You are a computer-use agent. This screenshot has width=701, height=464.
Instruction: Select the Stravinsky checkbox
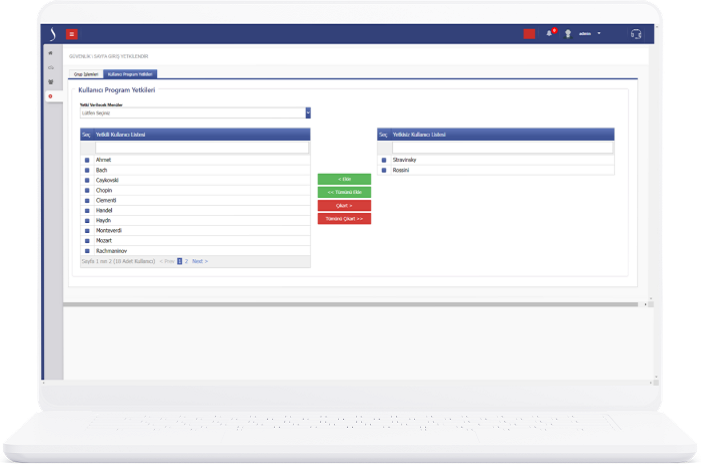(x=384, y=160)
